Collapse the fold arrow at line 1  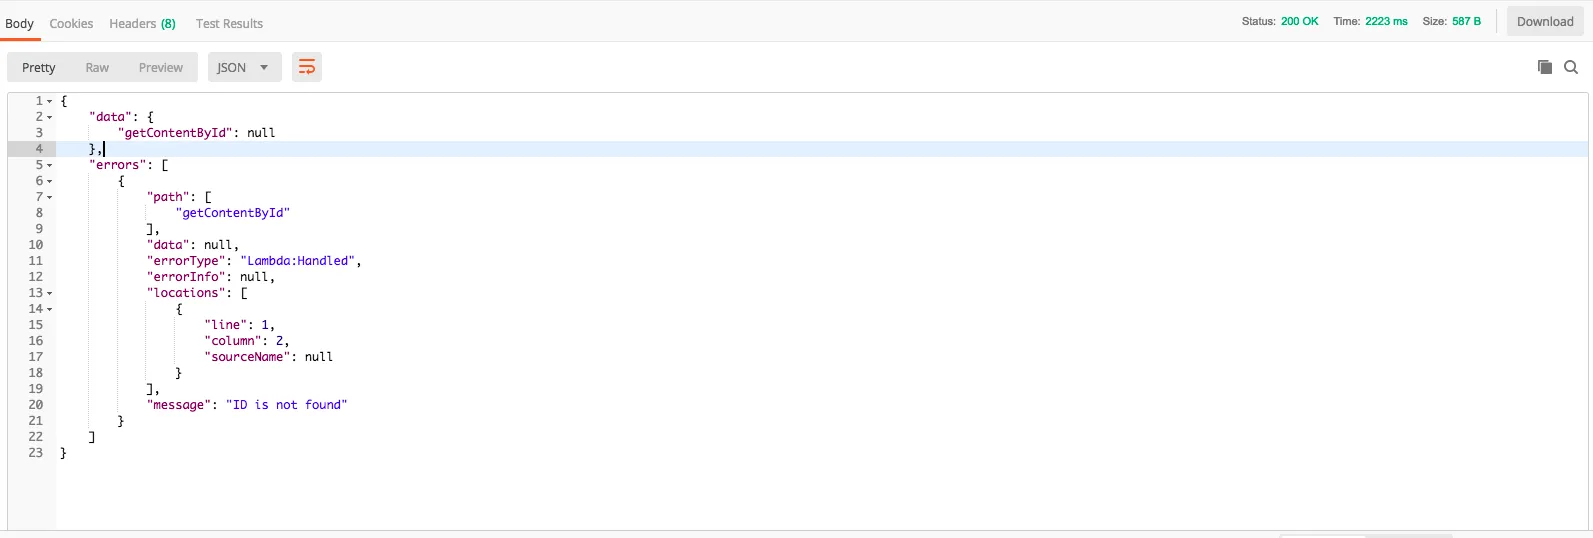click(x=50, y=101)
